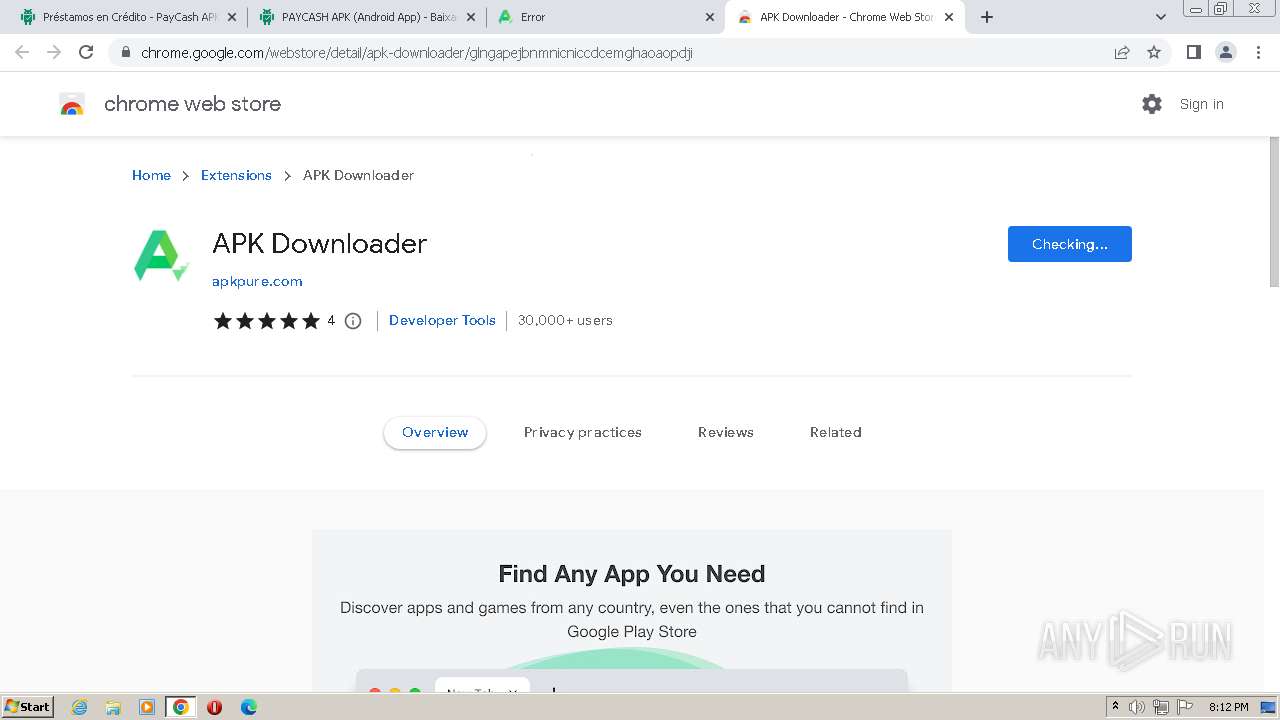Screen dimensions: 1280x720
Task: Open the Action Center flag icon
Action: coord(1185,707)
